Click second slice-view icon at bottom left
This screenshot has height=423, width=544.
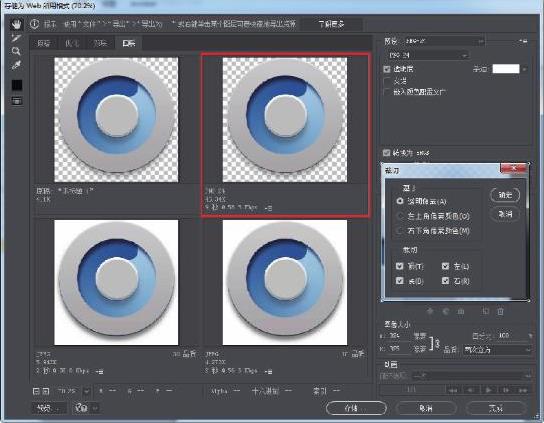(45, 391)
